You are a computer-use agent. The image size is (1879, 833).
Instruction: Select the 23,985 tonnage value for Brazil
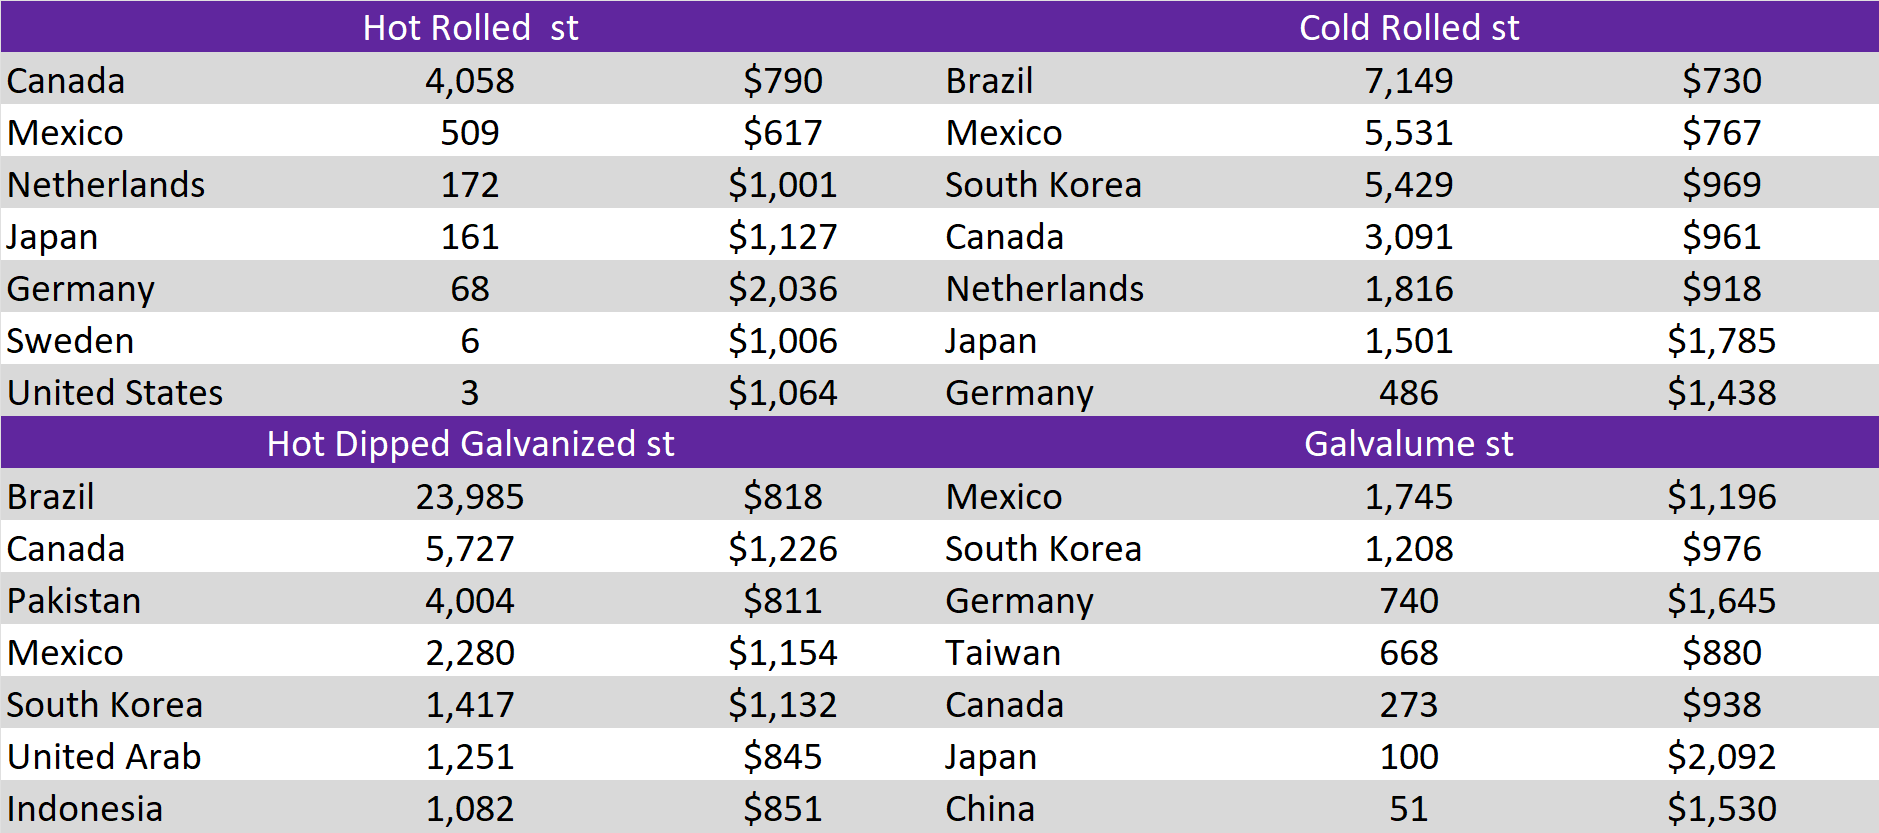470,496
